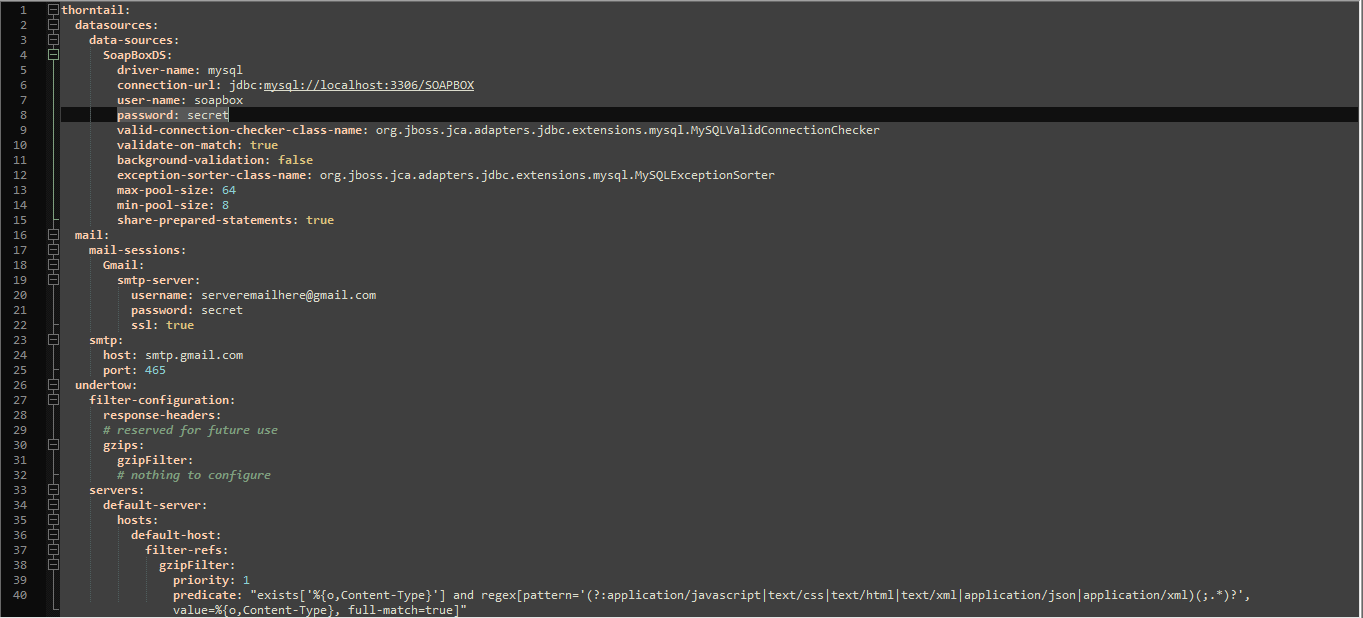
Task: Fold the filter-configuration block
Action: point(53,400)
